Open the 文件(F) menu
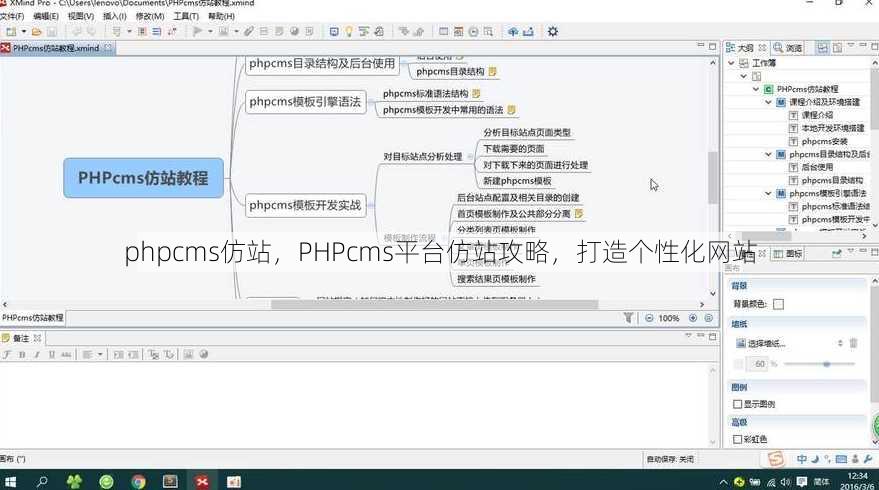879x490 pixels. [x=12, y=16]
